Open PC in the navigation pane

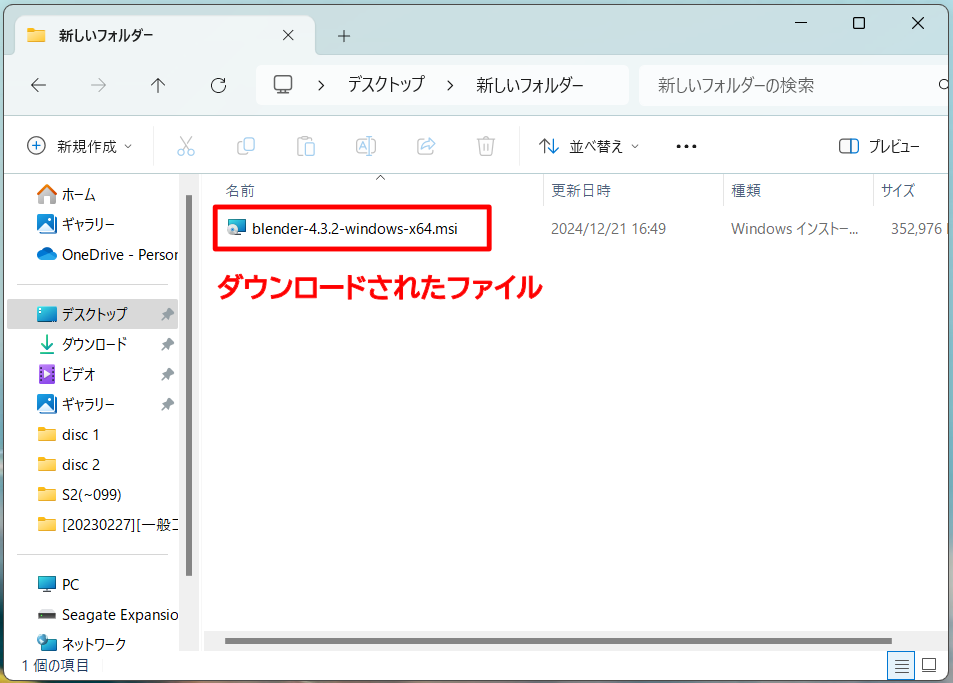coord(92,585)
